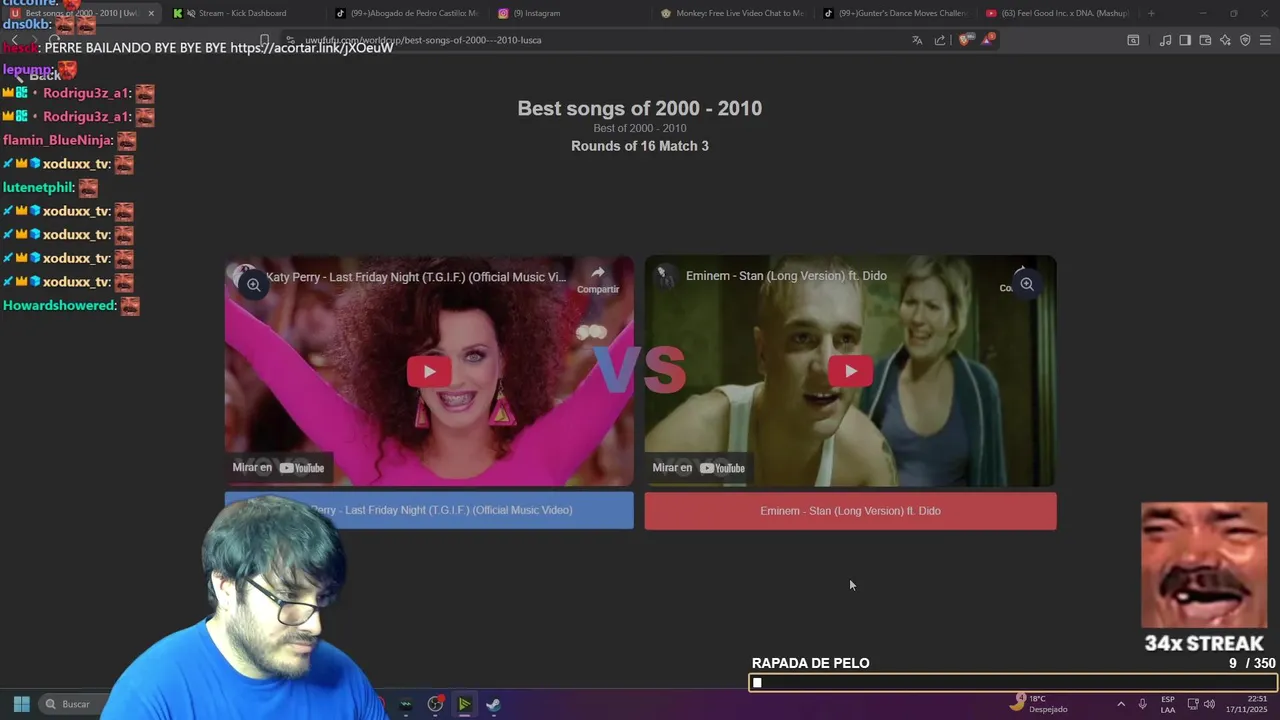This screenshot has width=1280, height=720.
Task: Open the media control music note icon
Action: click(1165, 40)
